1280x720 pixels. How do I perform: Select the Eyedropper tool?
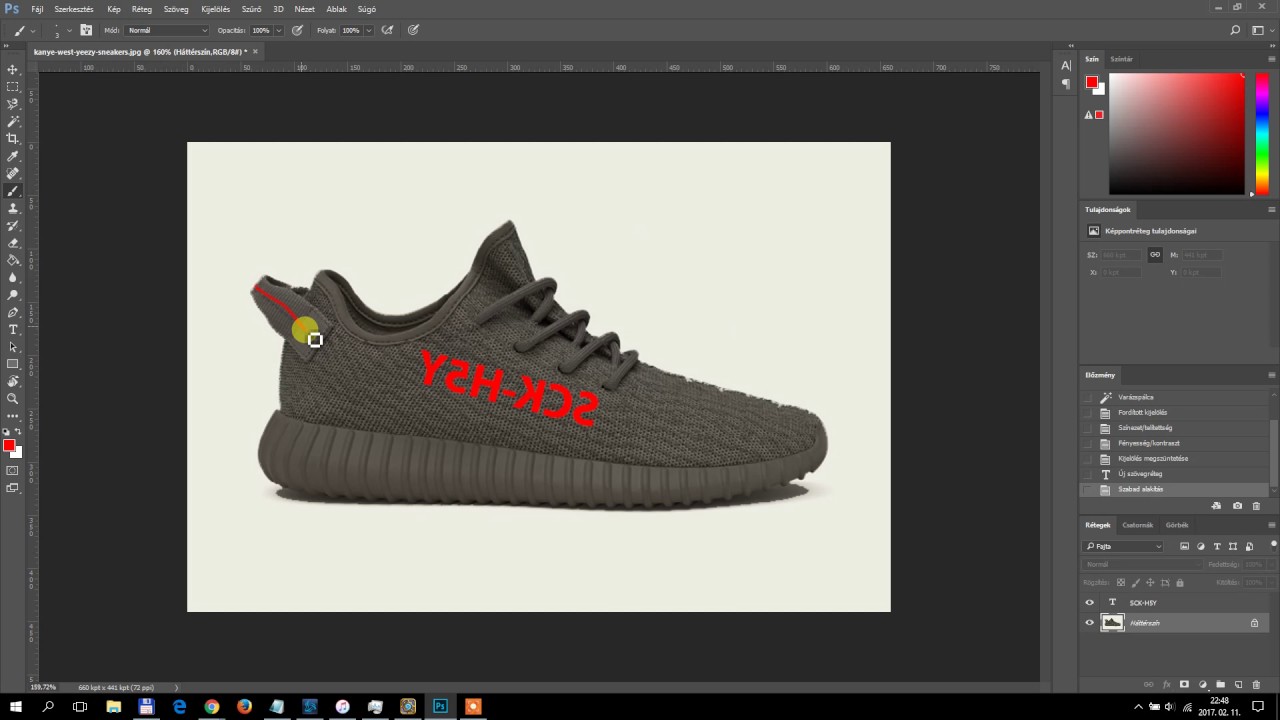click(13, 156)
